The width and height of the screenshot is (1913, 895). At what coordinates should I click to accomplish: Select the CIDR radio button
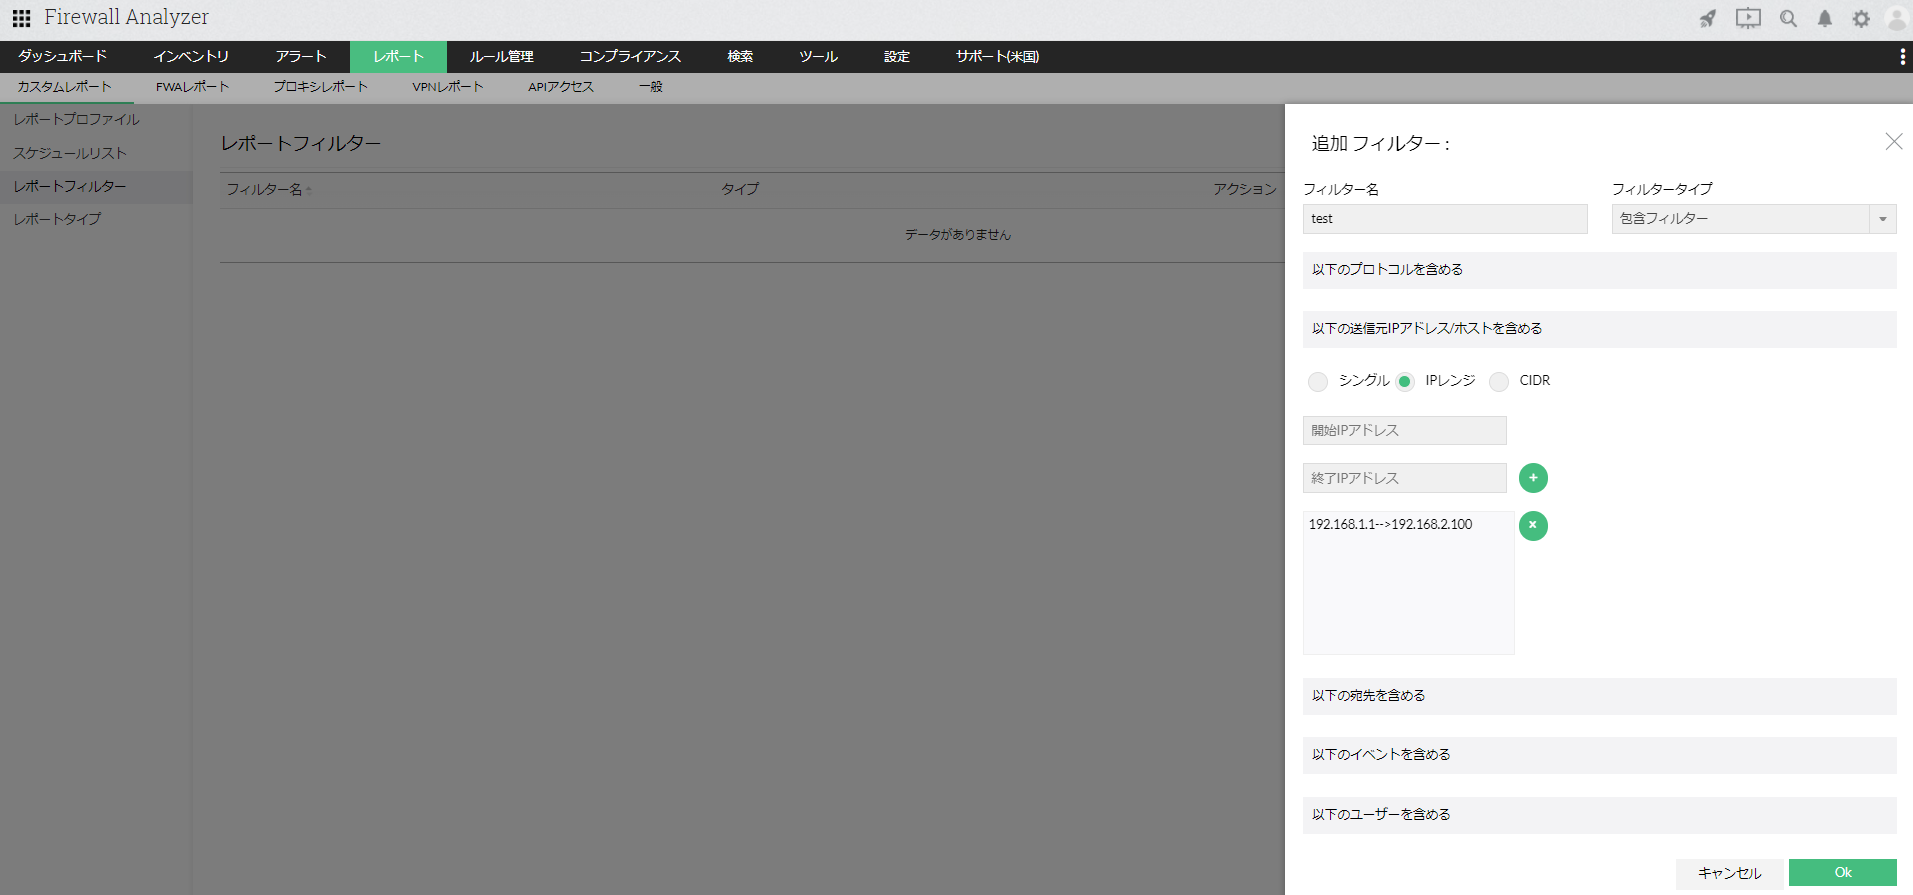pyautogui.click(x=1499, y=381)
